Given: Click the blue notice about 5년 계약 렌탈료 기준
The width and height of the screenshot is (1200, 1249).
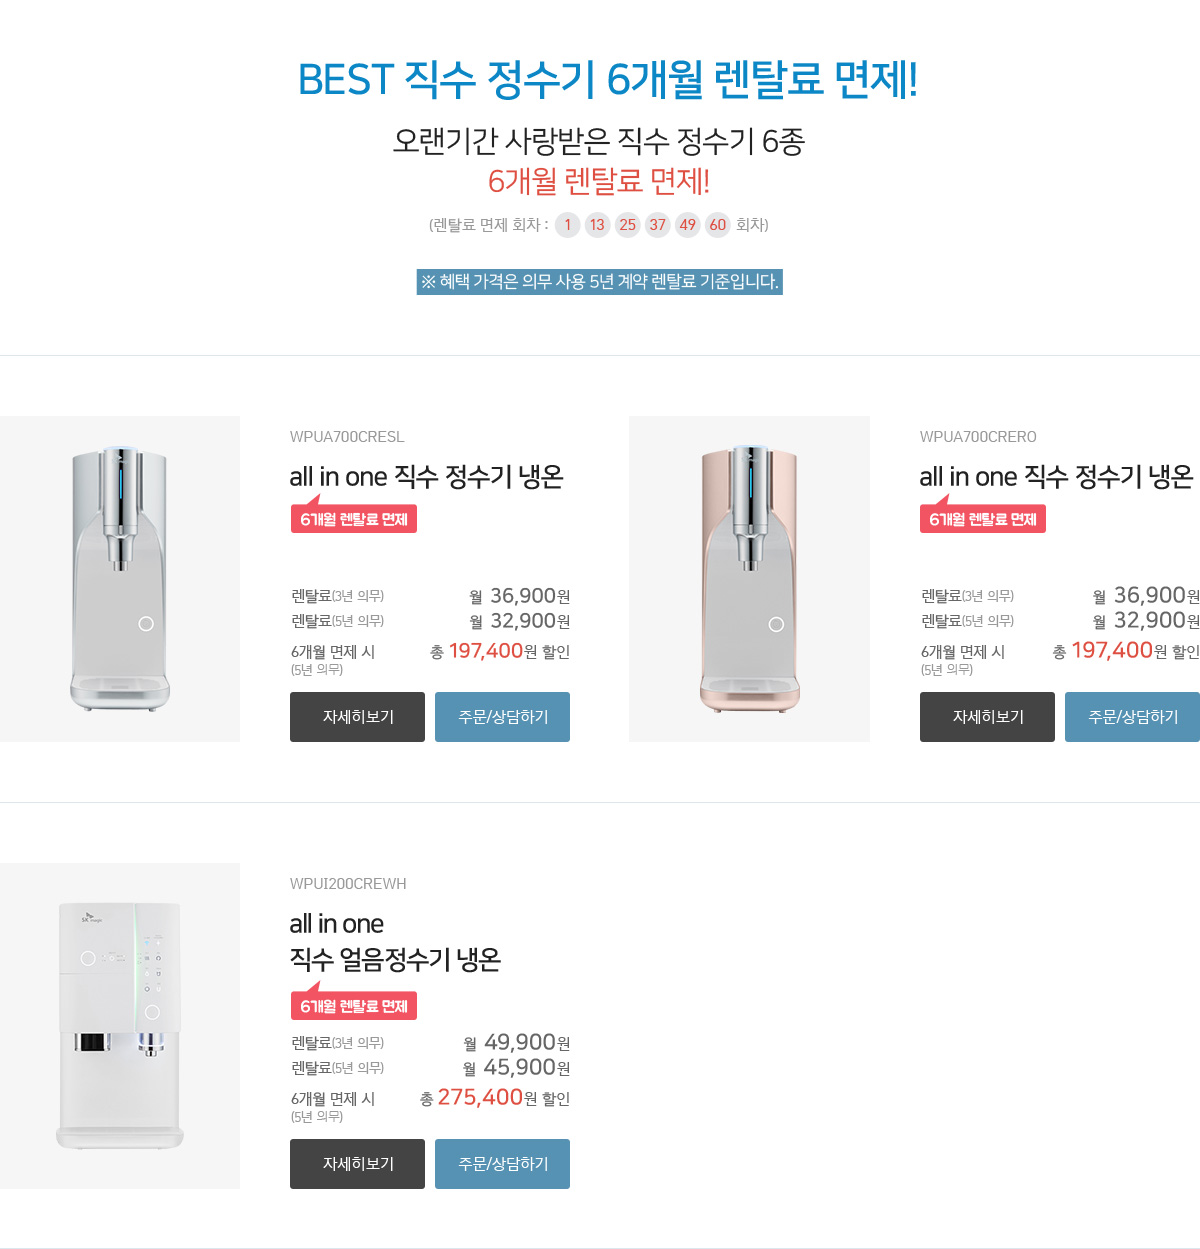Looking at the screenshot, I should click(x=599, y=282).
